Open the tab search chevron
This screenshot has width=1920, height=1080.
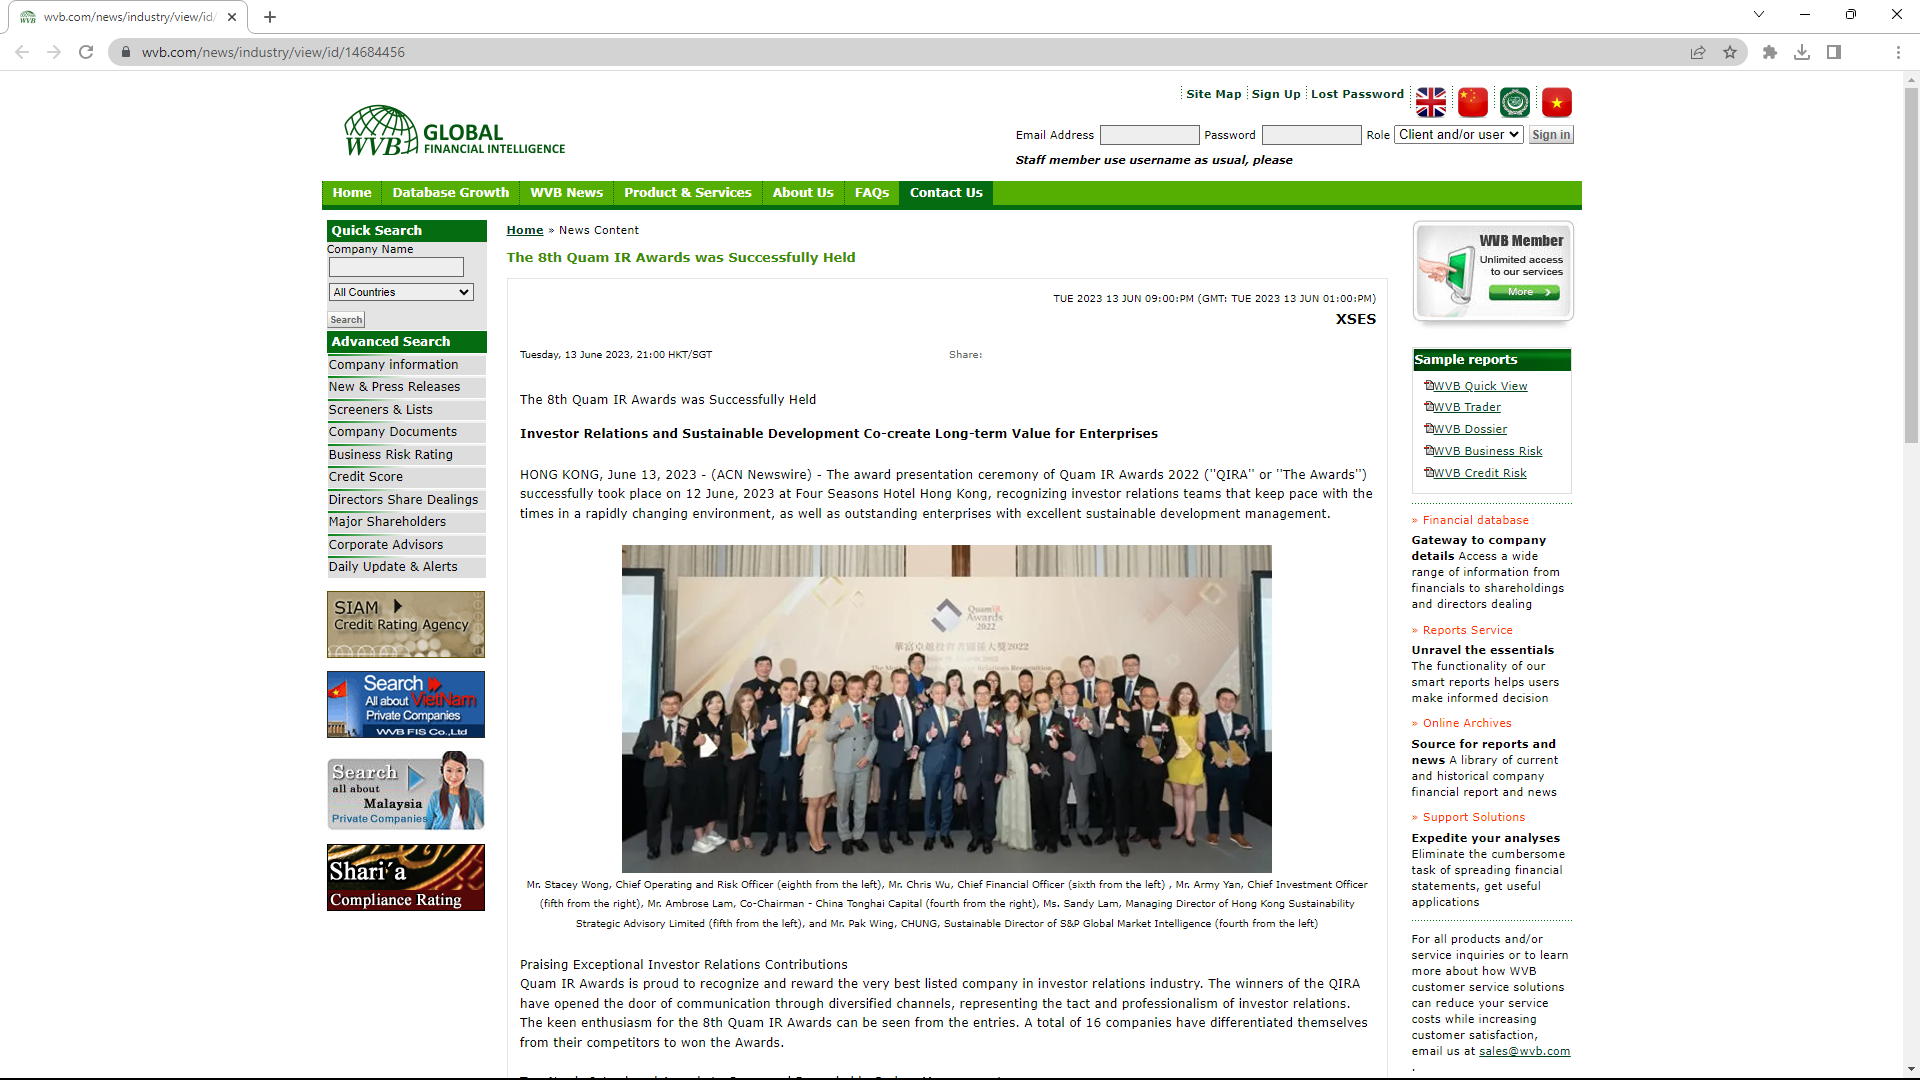click(x=1759, y=14)
